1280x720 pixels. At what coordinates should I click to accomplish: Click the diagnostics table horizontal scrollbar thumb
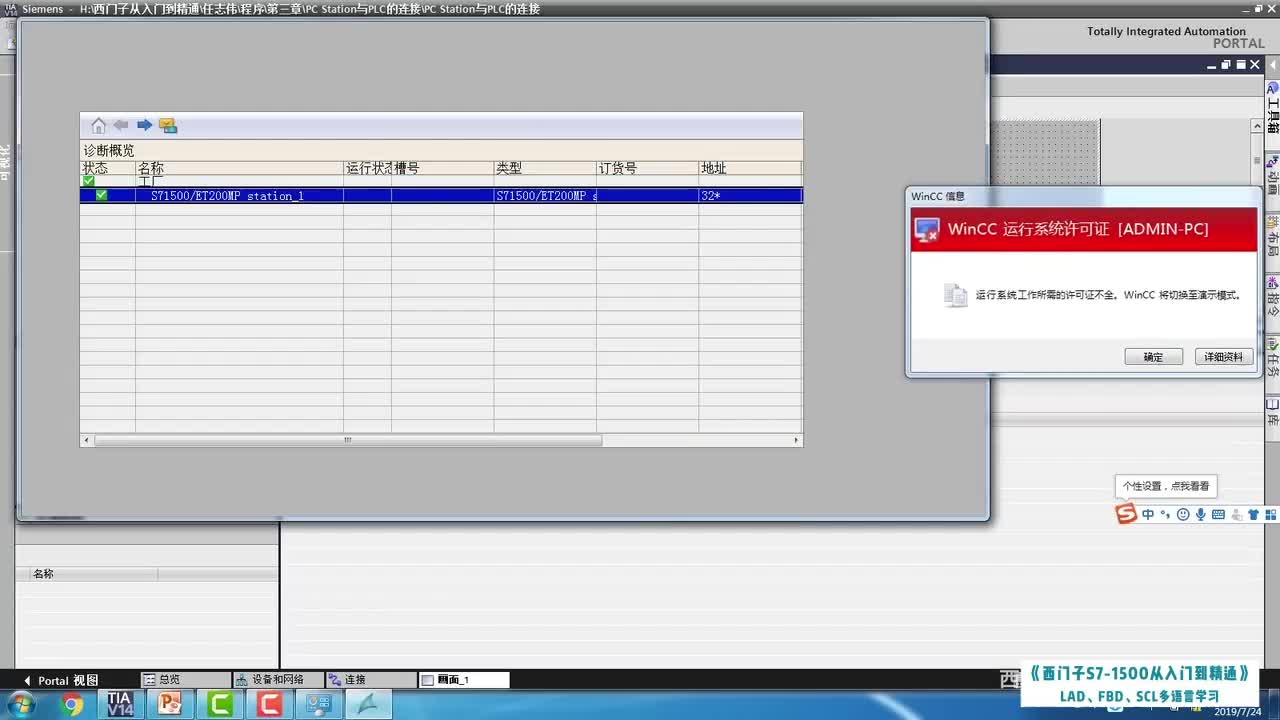click(348, 440)
